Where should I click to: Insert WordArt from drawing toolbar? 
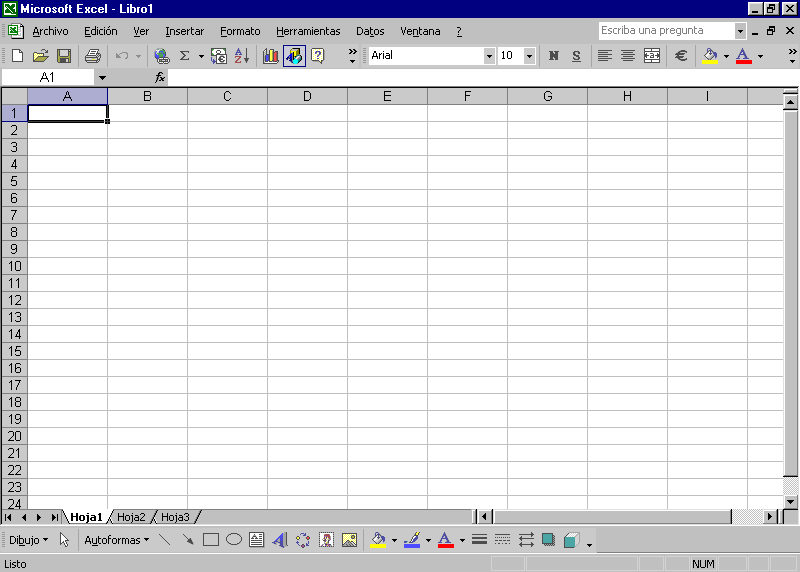280,540
